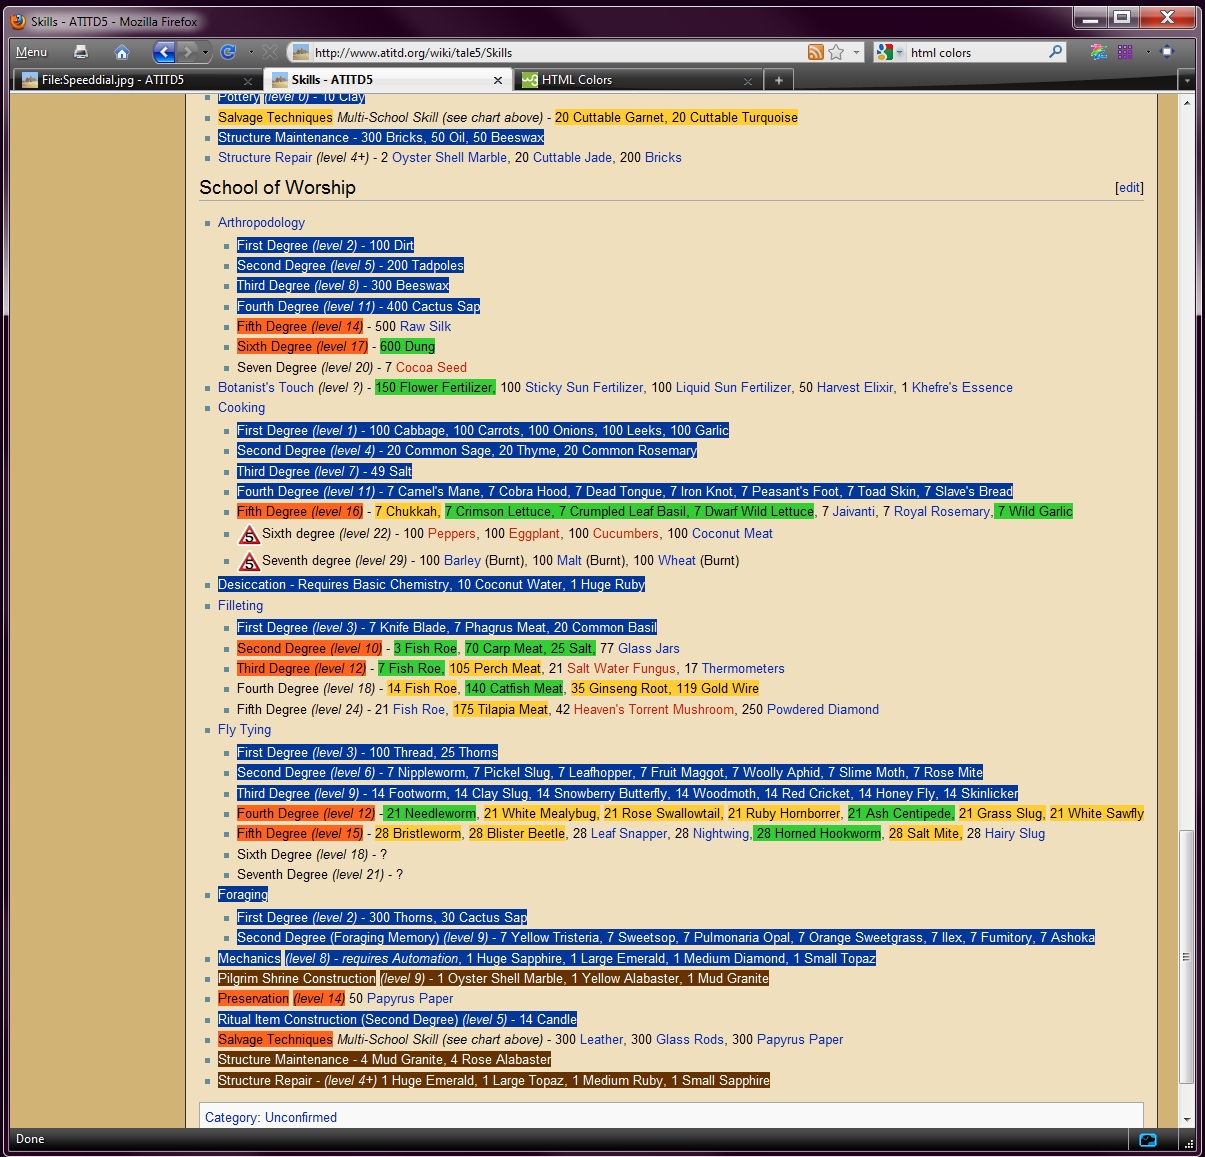Viewport: 1205px width, 1157px height.
Task: Print the page using the printer icon
Action: pos(81,52)
